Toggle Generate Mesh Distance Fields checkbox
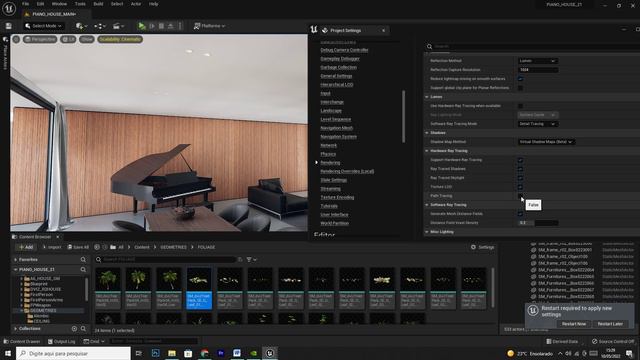The height and width of the screenshot is (360, 640). tap(520, 214)
